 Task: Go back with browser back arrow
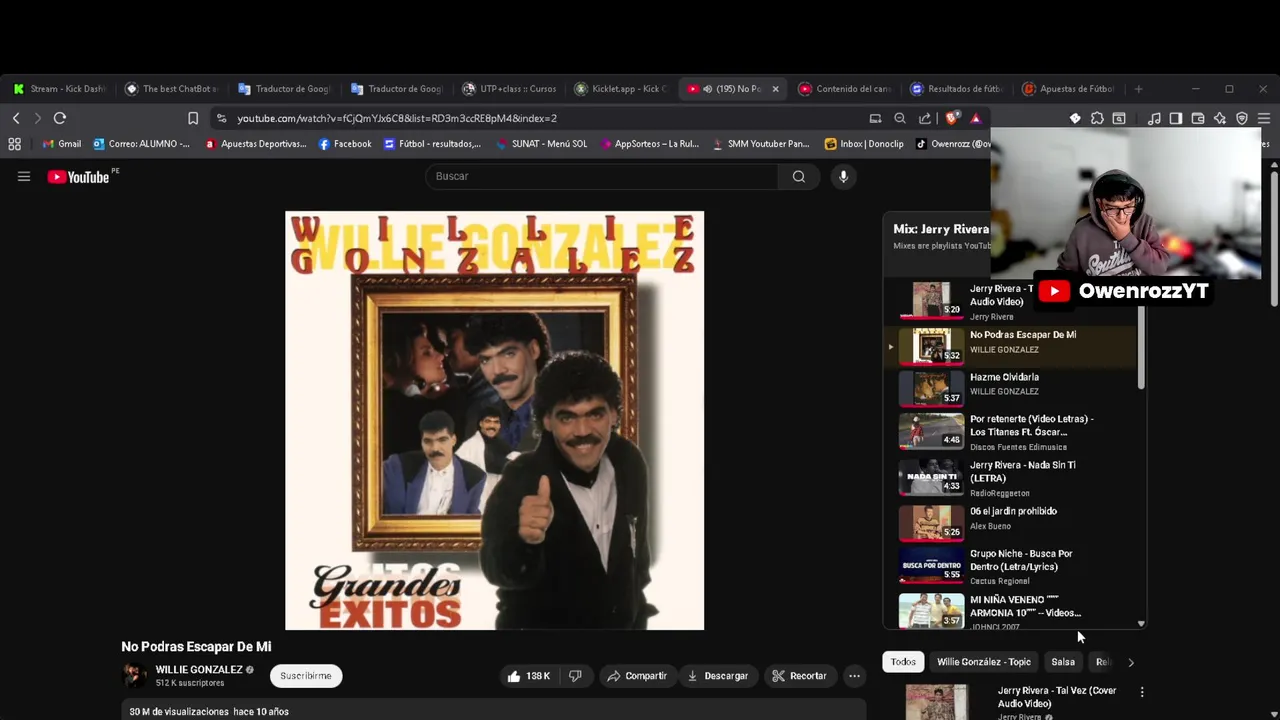click(x=16, y=118)
